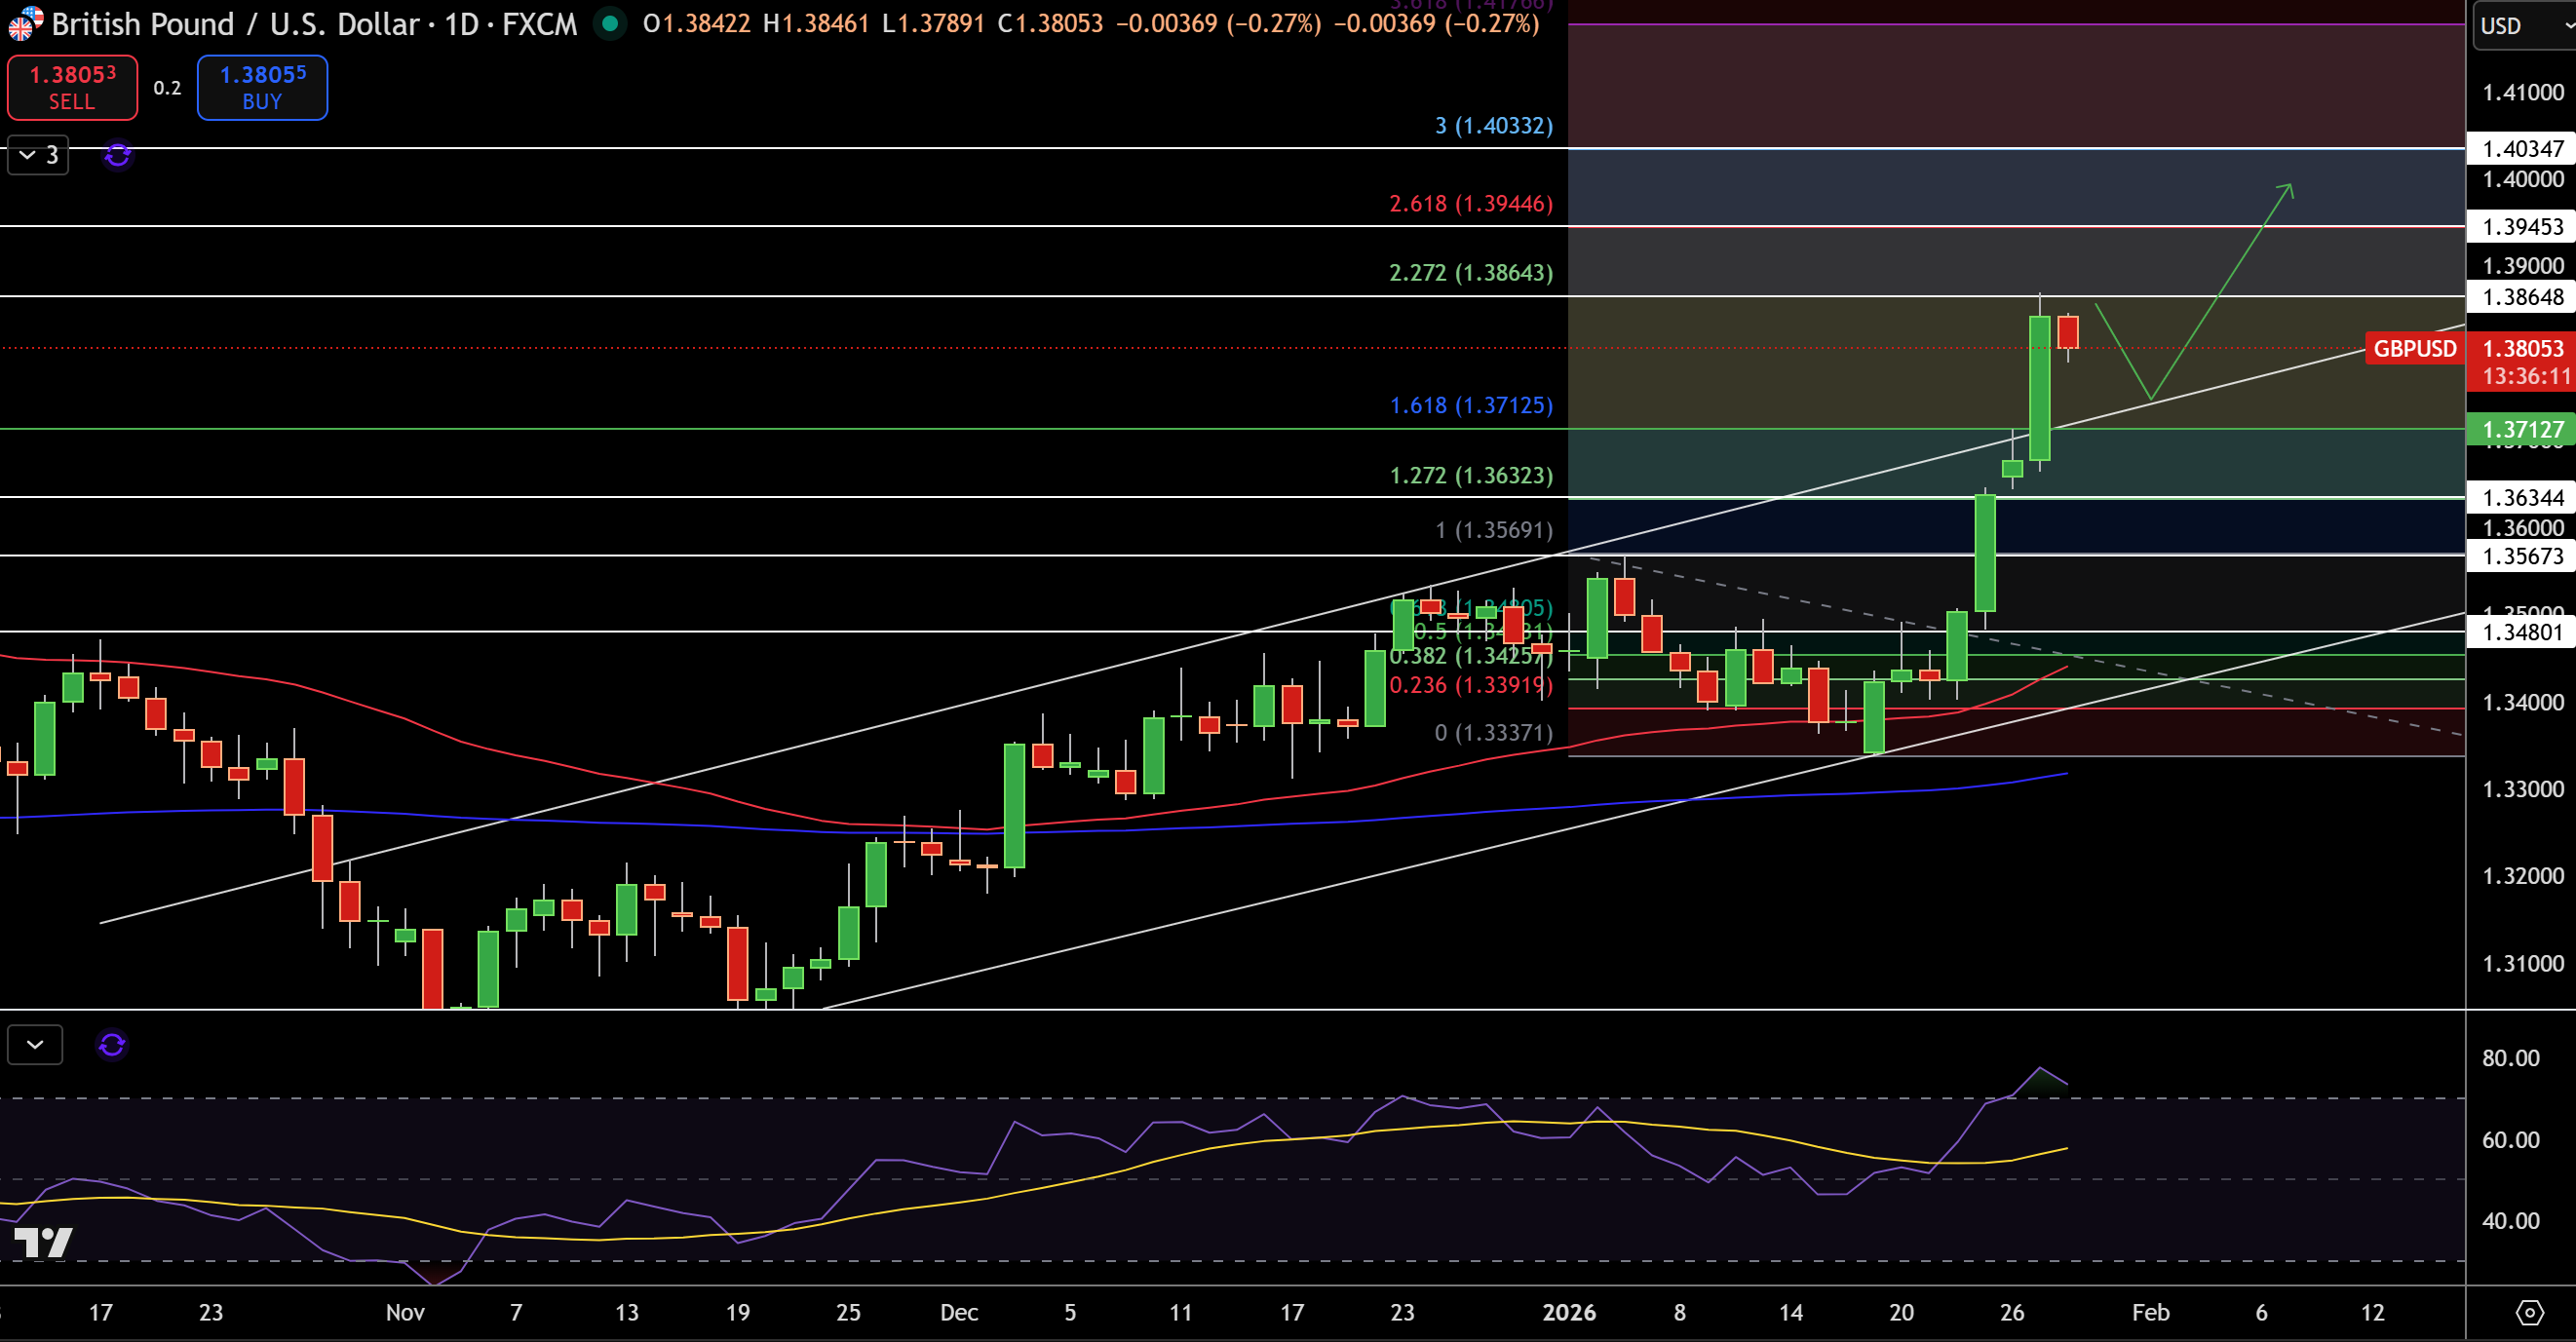Click the 1.41000 price axis label
Viewport: 2576px width, 1342px height.
(x=2522, y=92)
